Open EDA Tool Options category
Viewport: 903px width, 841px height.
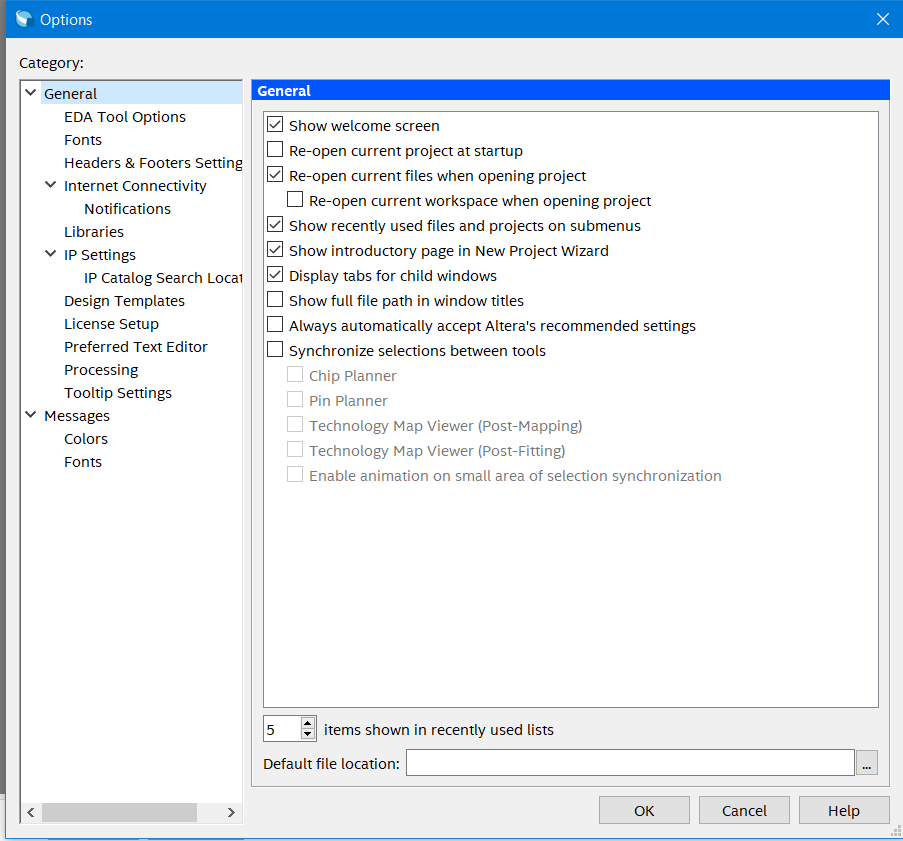coord(125,117)
